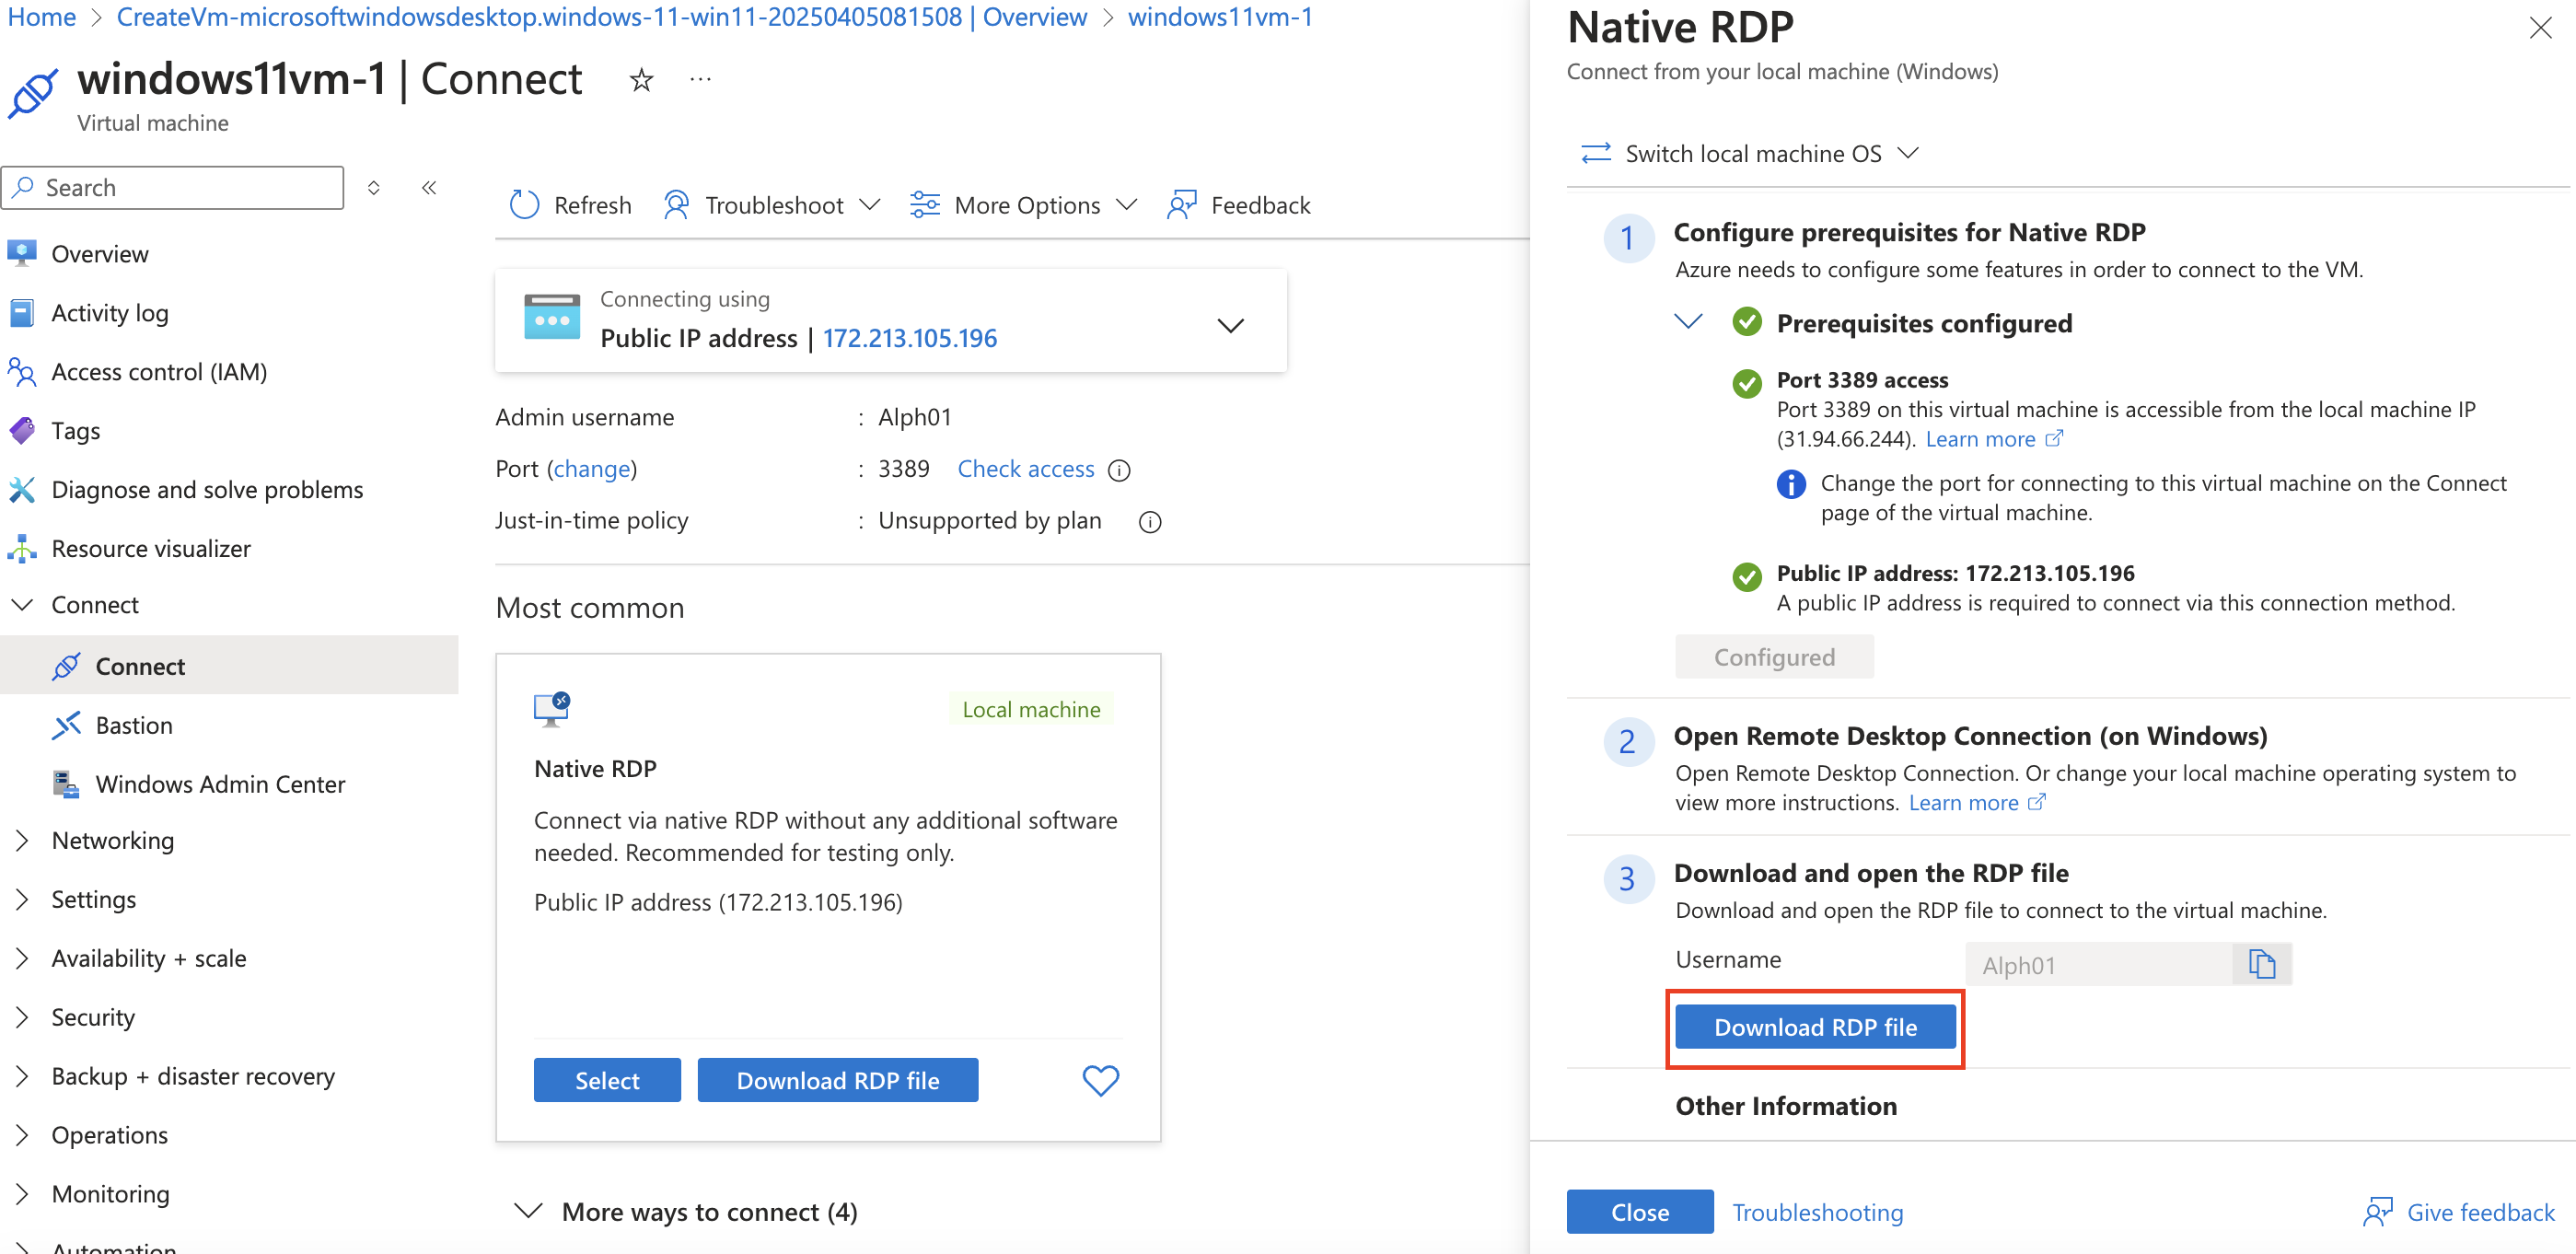Collapse the sidebar with double chevron
The height and width of the screenshot is (1254, 2576).
[x=429, y=187]
